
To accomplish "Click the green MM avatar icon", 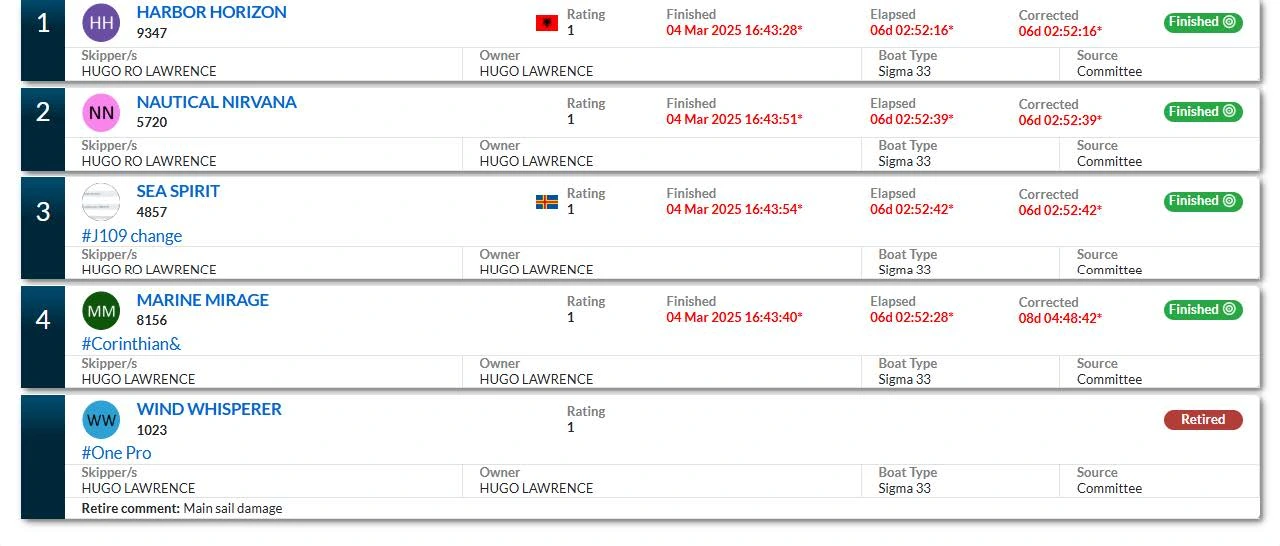I will (101, 311).
